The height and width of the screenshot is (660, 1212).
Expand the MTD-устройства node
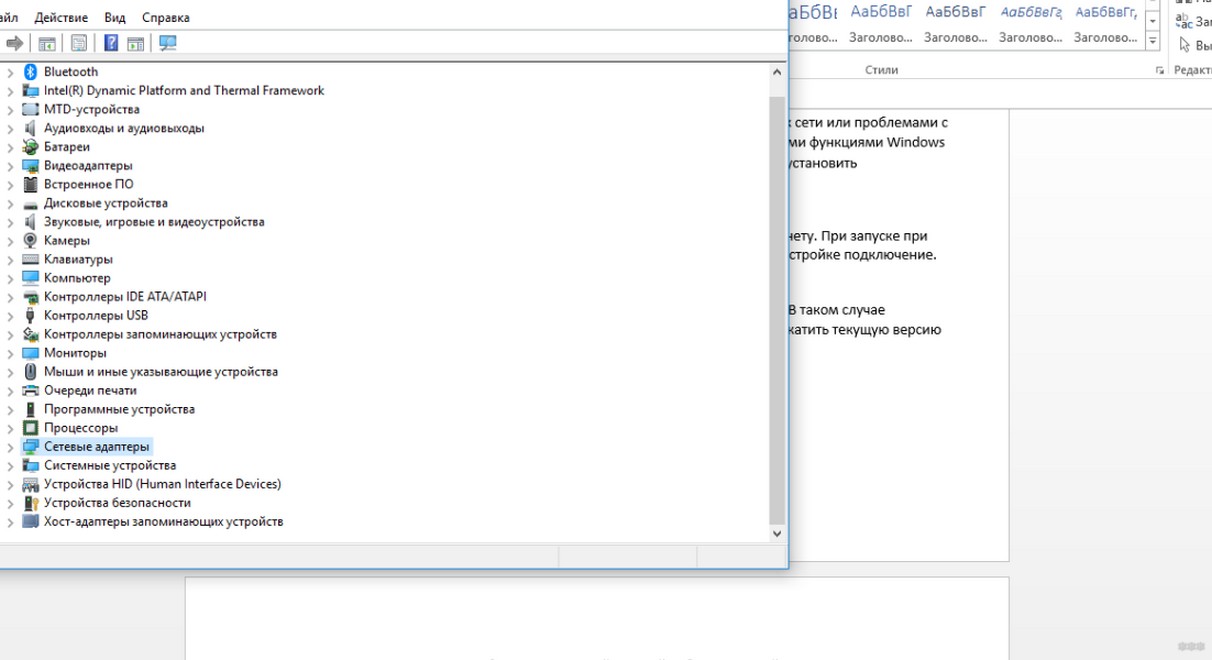point(10,110)
